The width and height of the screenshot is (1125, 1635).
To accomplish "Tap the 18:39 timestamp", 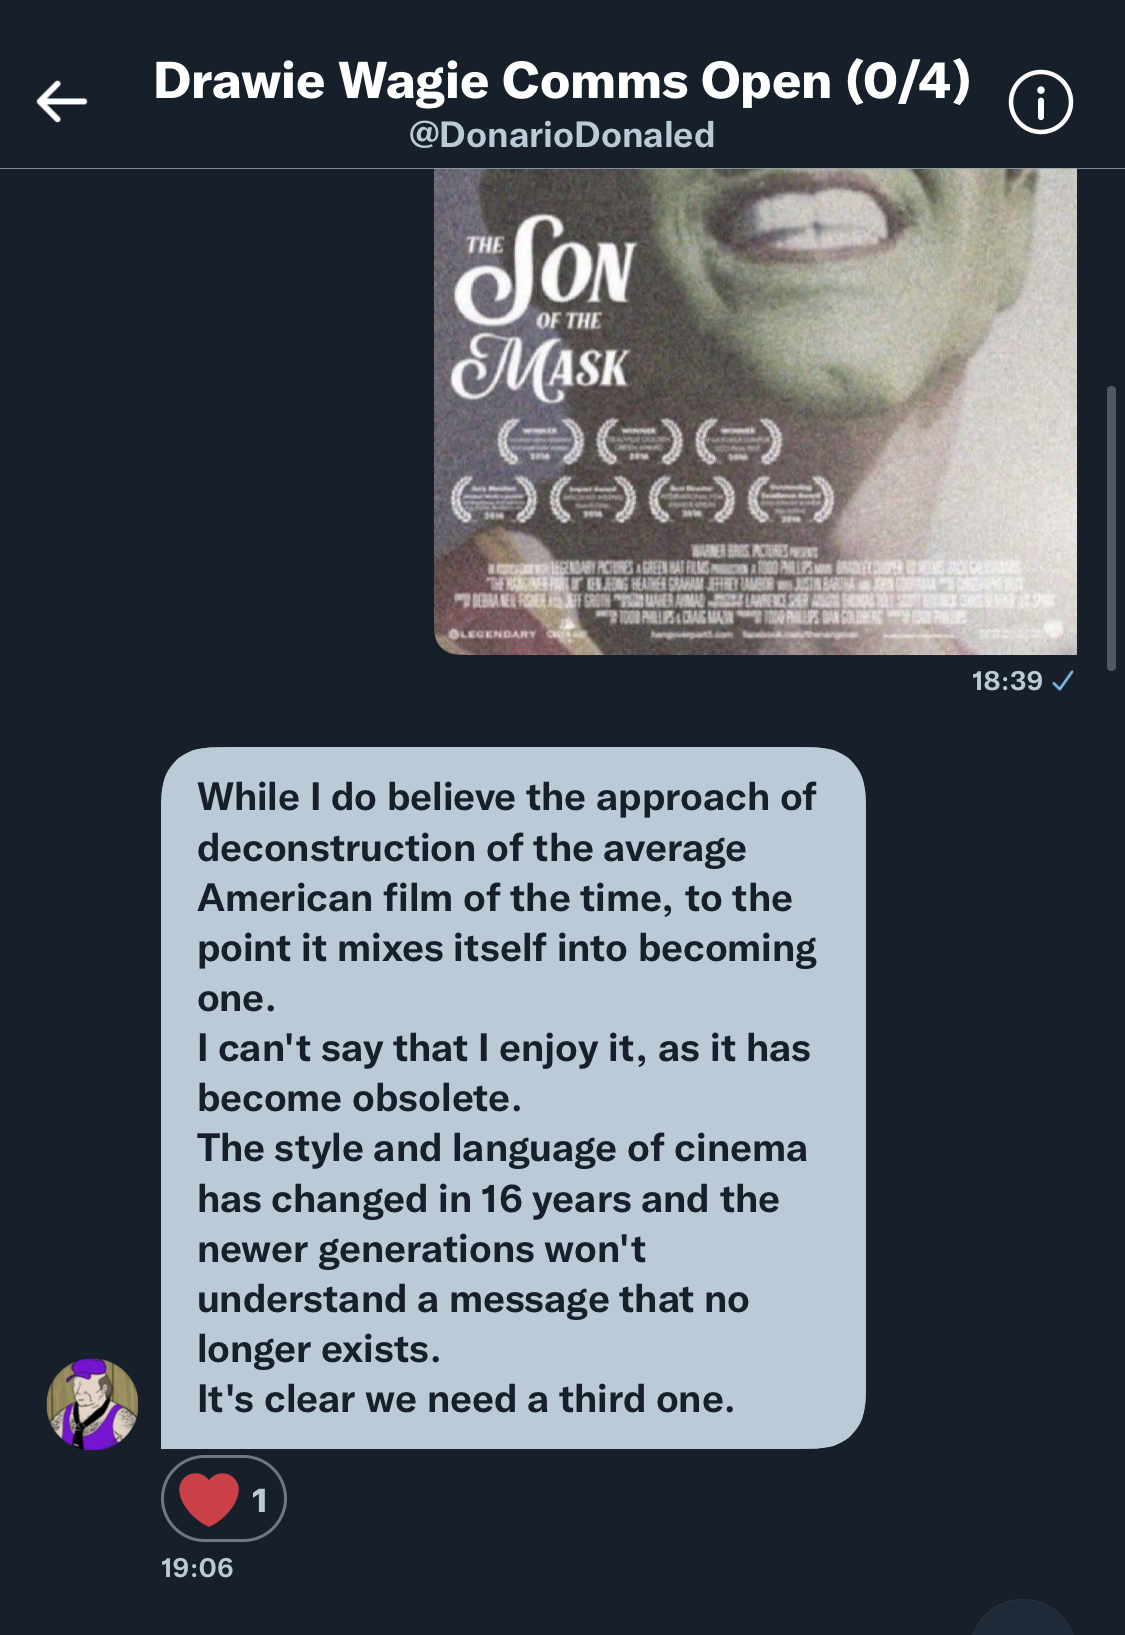I will pos(1007,681).
